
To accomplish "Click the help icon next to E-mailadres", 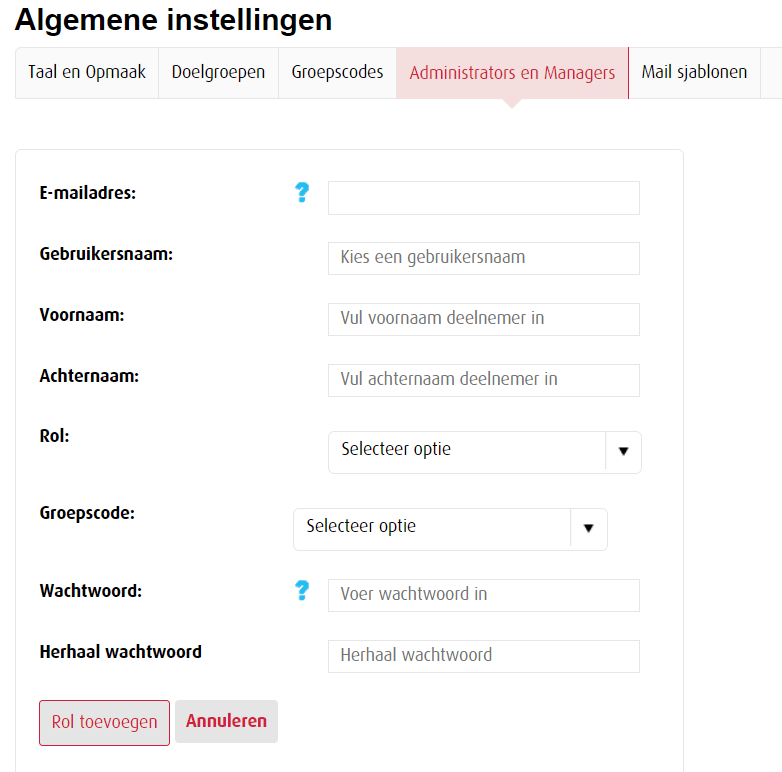I will [x=302, y=193].
